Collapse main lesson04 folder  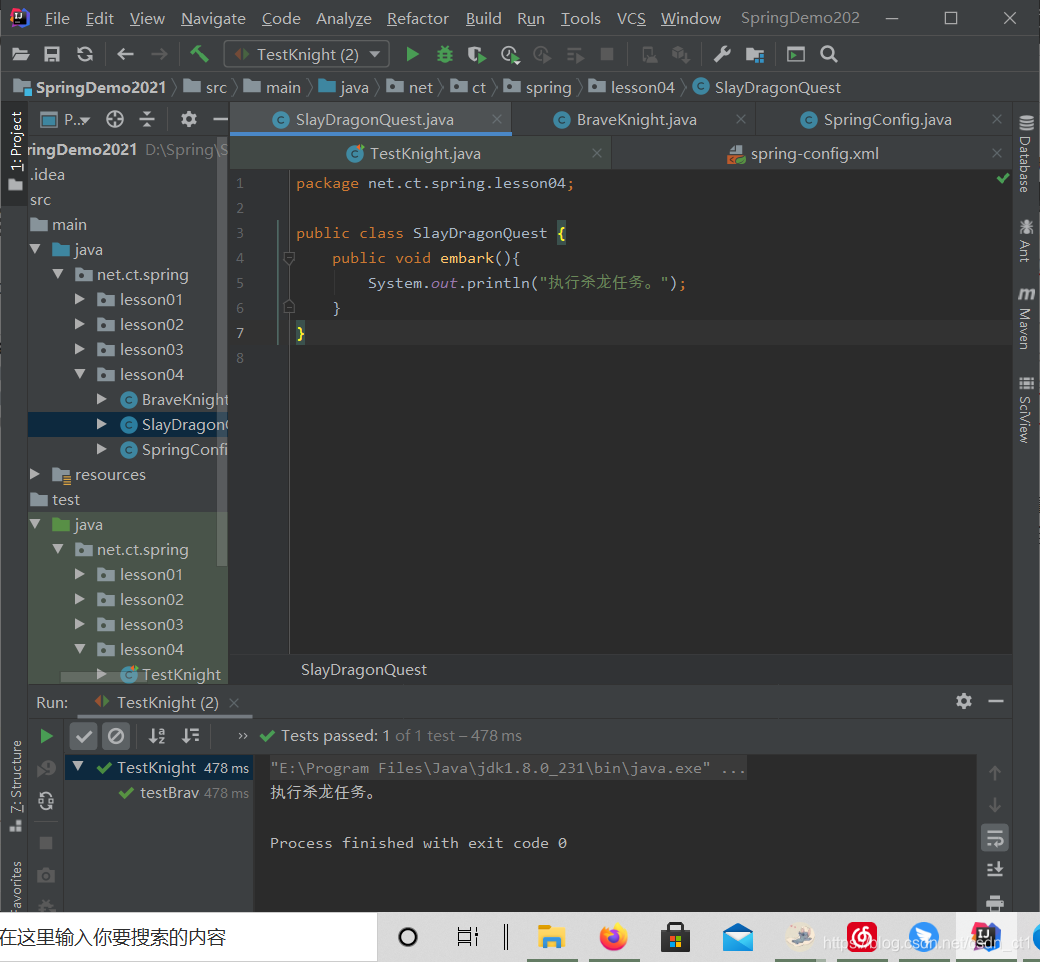pos(80,374)
